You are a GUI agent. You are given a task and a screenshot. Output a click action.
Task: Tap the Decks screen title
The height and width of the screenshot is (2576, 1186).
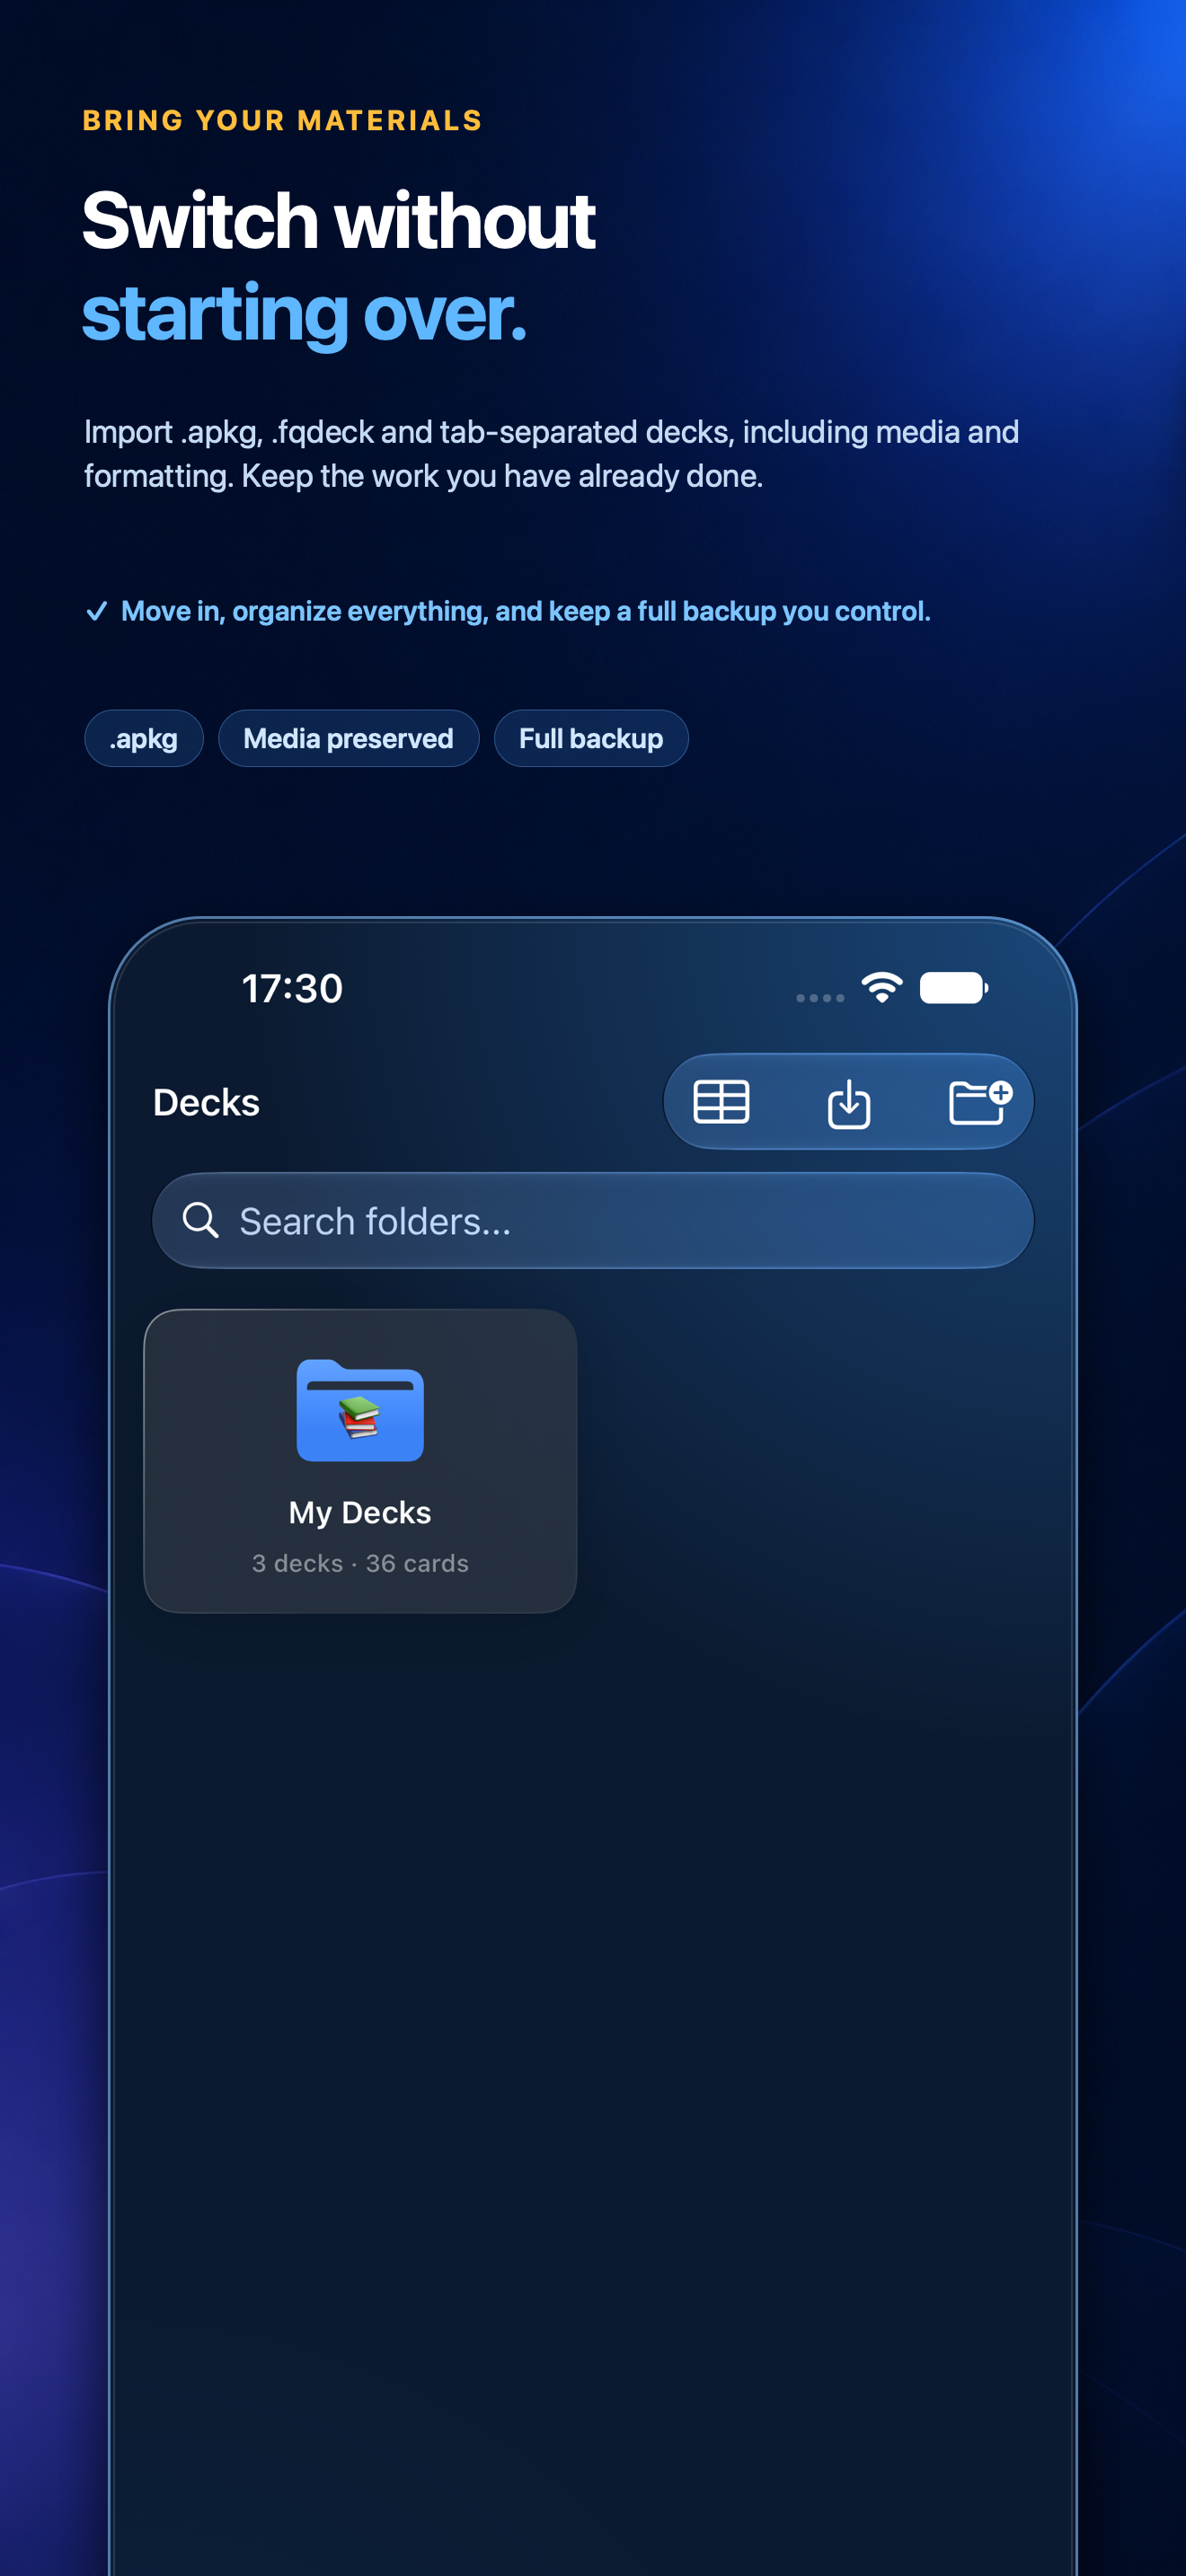tap(206, 1102)
